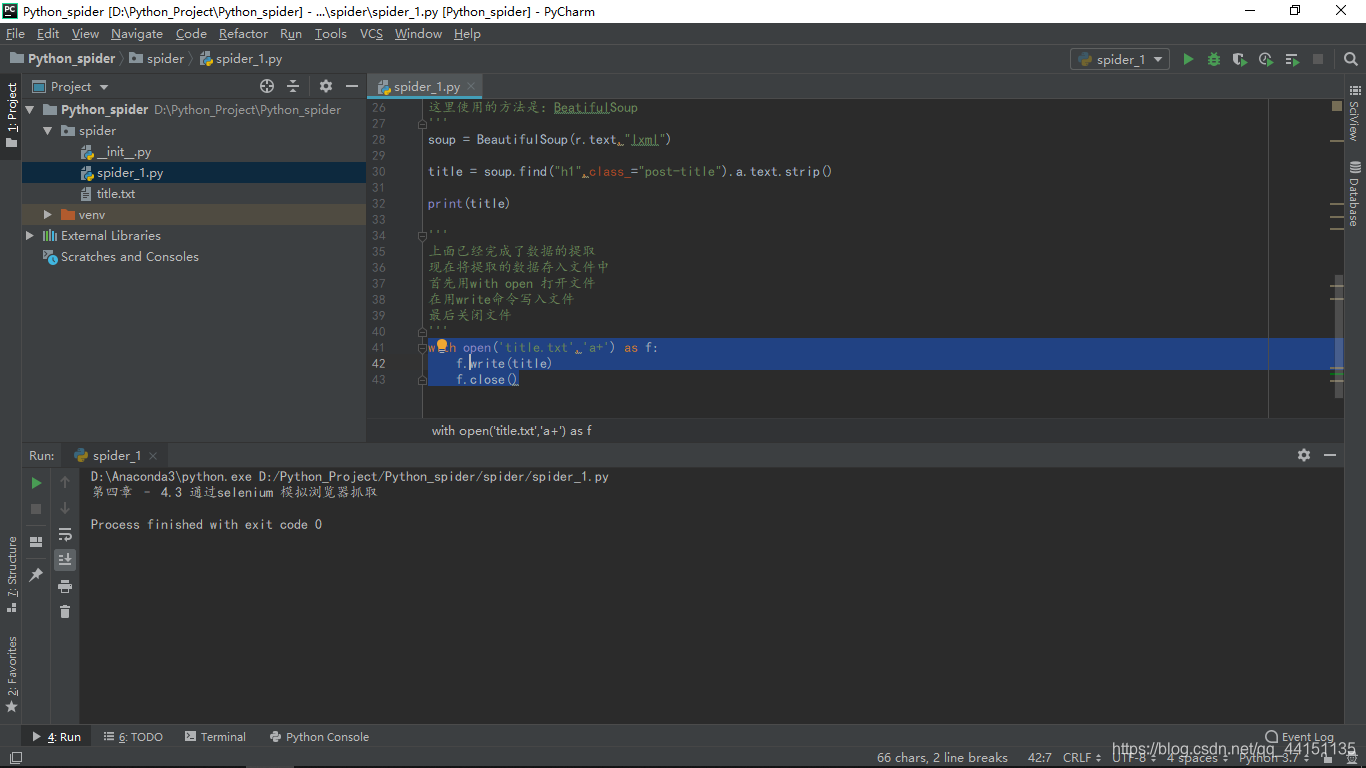Toggle pin tab in Run panel

click(36, 575)
